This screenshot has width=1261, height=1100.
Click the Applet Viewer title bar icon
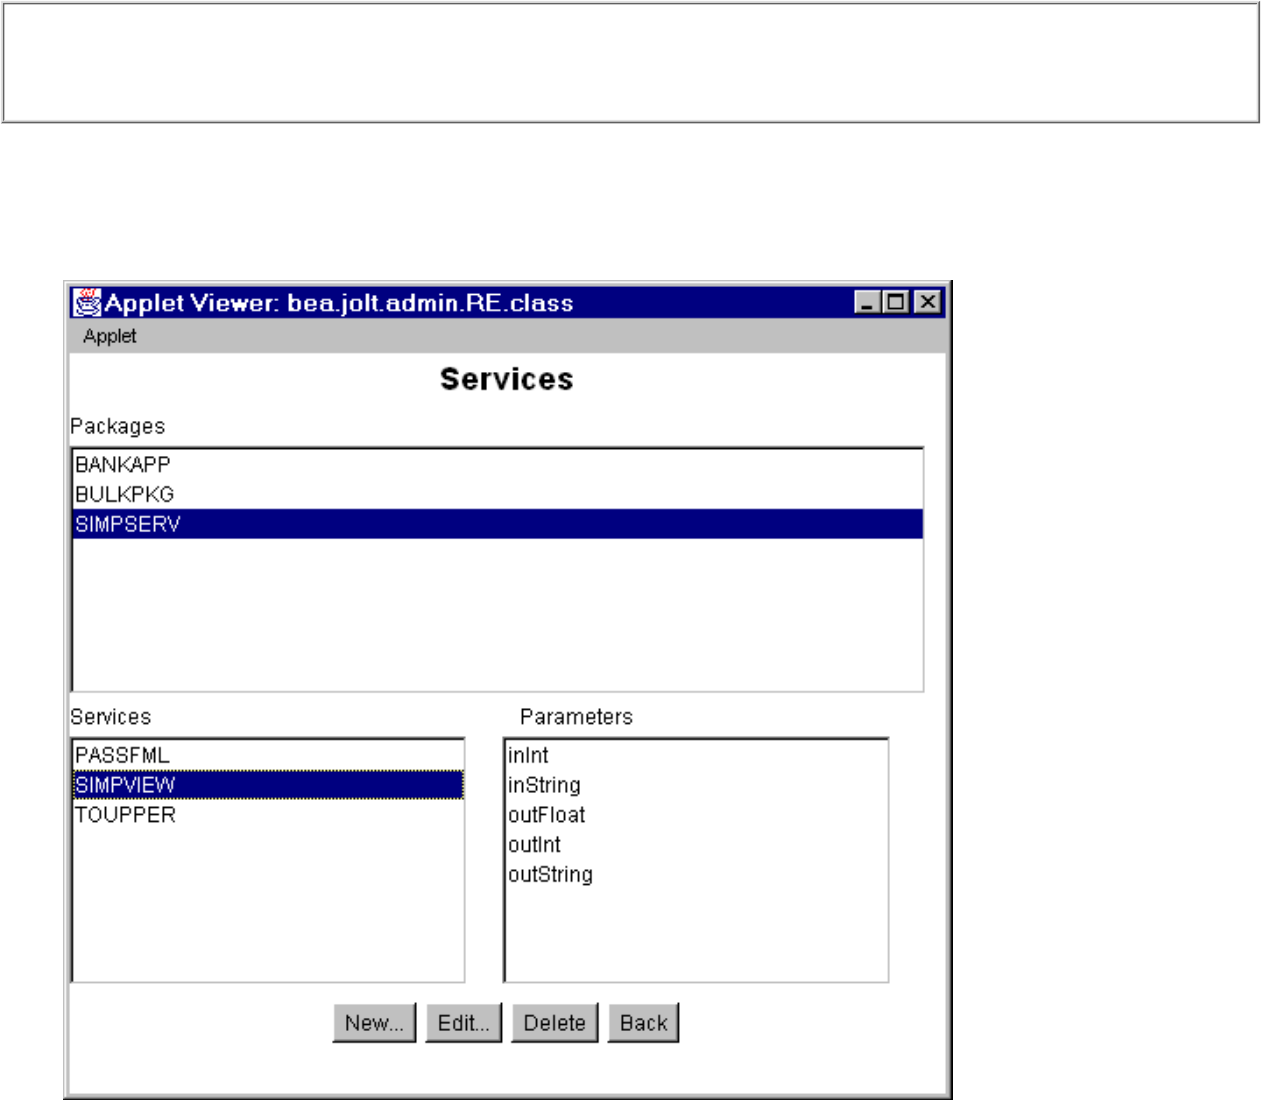click(x=87, y=302)
